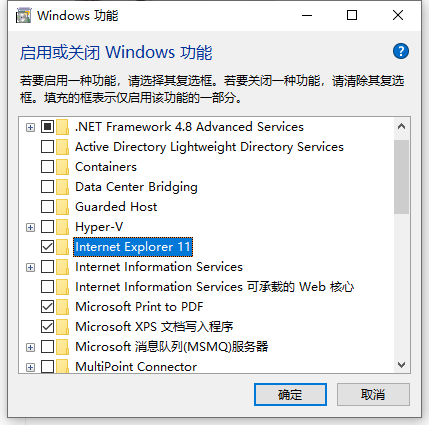The image size is (429, 425).
Task: Expand the MultiPoint Connector node
Action: pos(30,367)
